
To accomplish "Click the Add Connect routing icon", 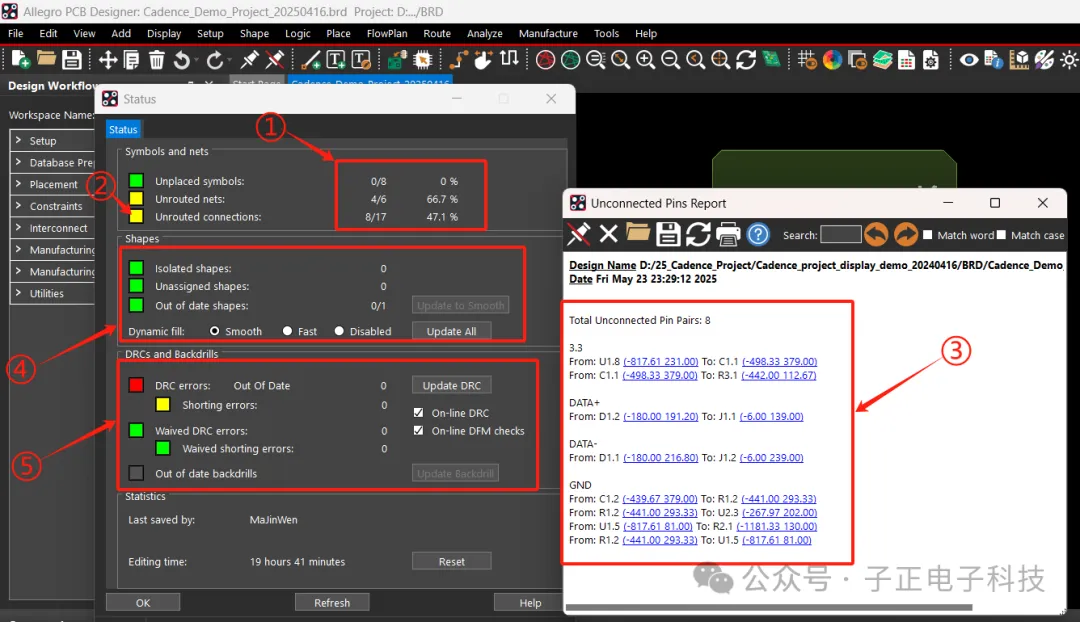I will coord(458,60).
